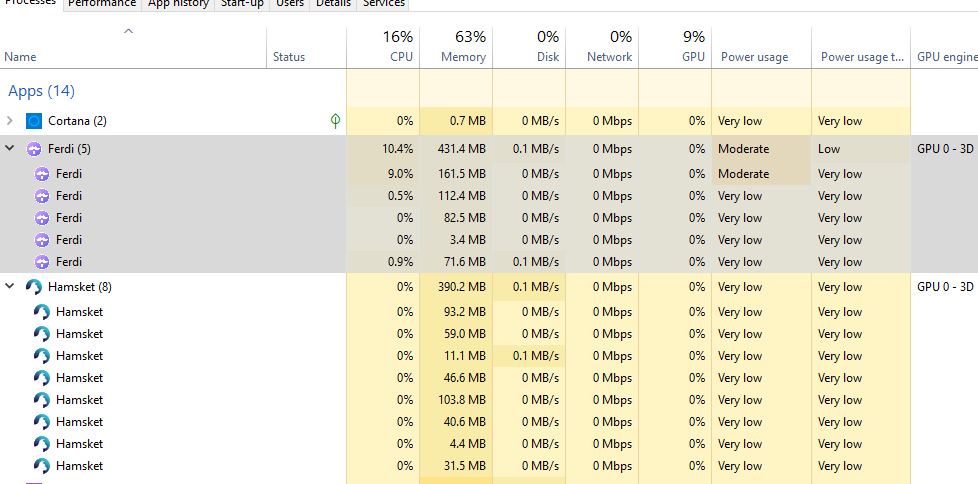The height and width of the screenshot is (484, 978).
Task: Select Ferdi icon in the 161.5 MB row
Action: click(x=42, y=174)
